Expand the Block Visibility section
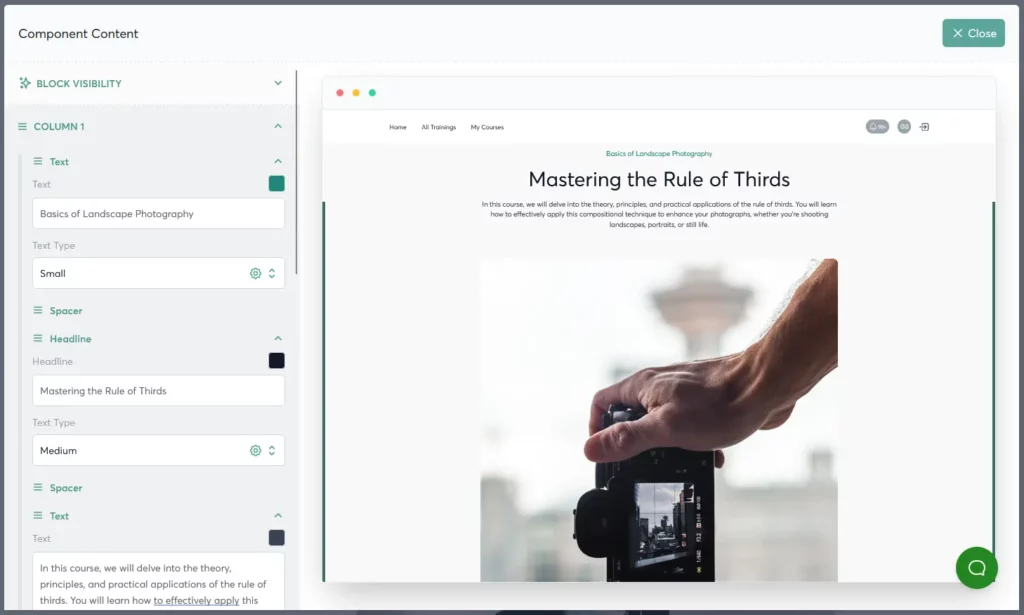 point(278,83)
